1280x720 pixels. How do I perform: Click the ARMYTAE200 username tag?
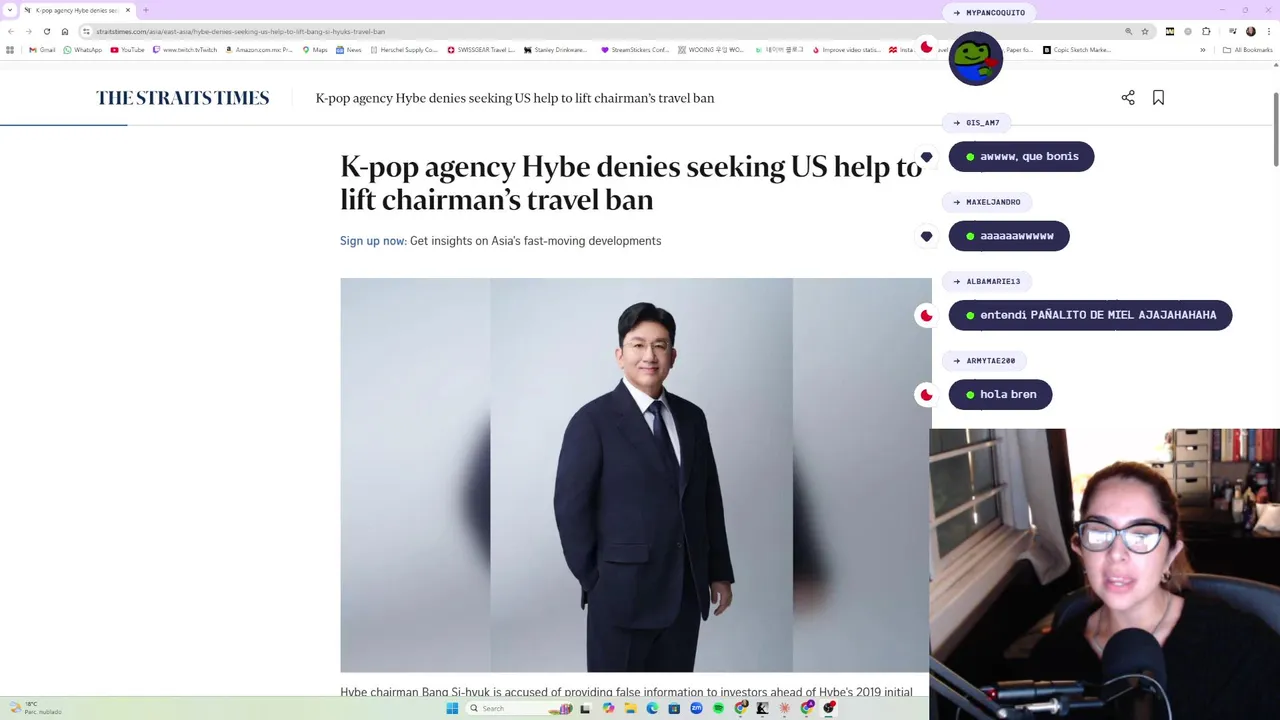[x=985, y=360]
